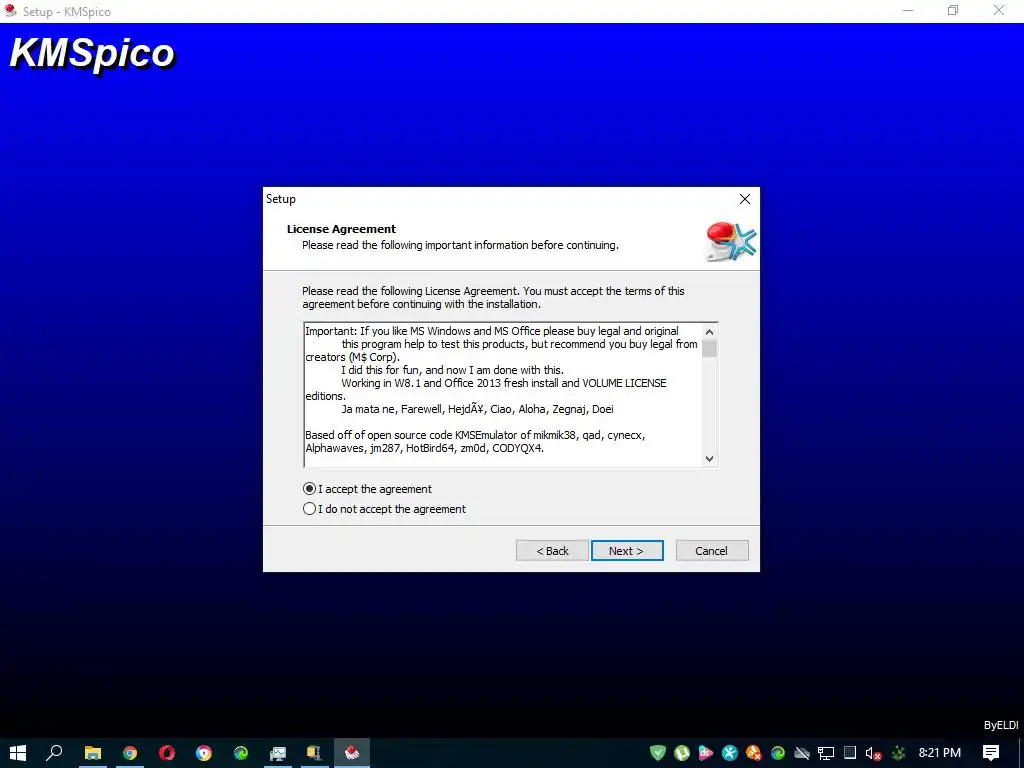Viewport: 1024px width, 768px height.
Task: Cancel the KMSpico setup
Action: [711, 551]
